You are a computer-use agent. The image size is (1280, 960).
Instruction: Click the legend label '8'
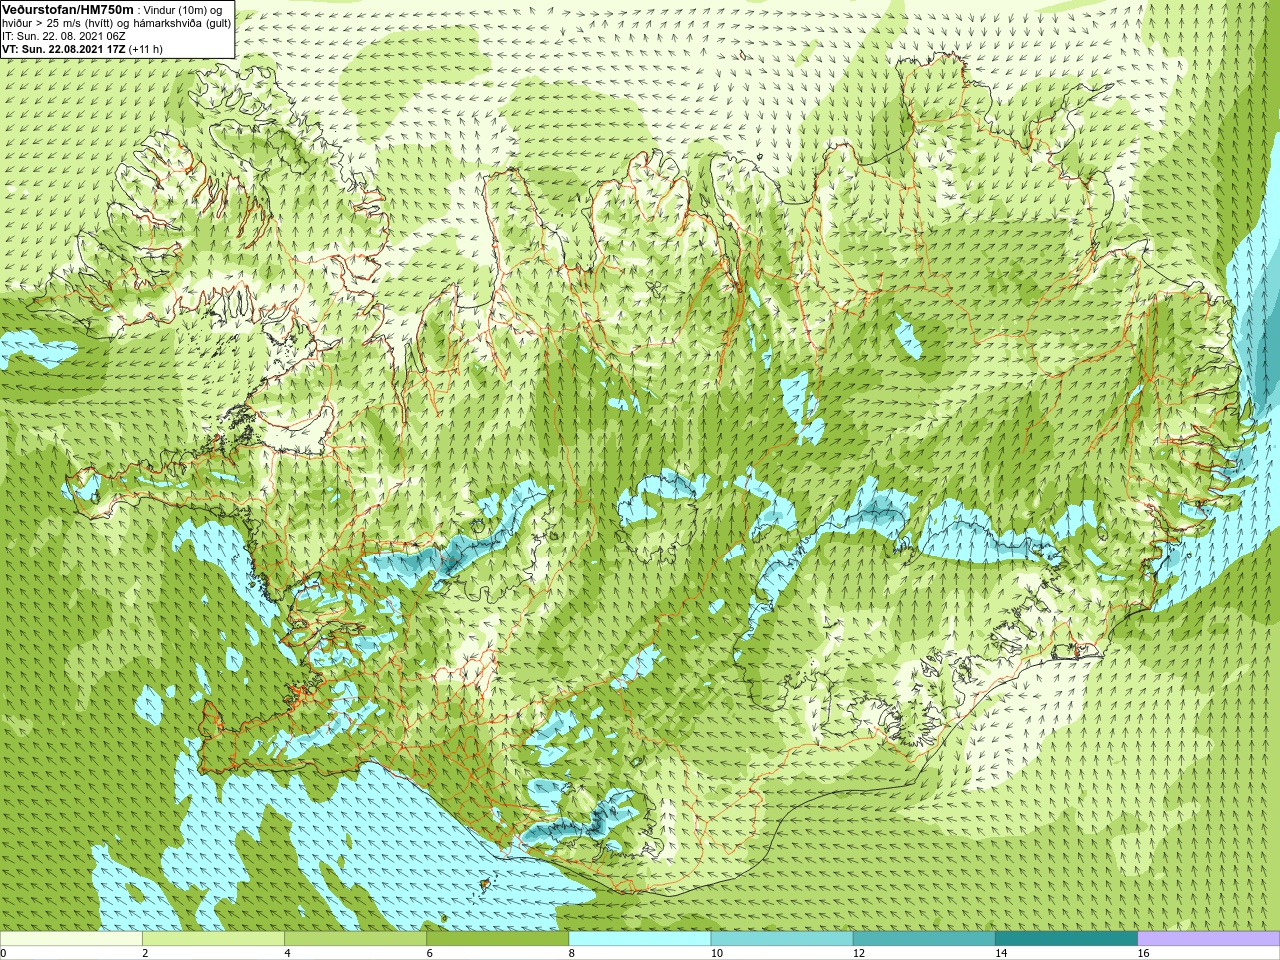point(571,953)
